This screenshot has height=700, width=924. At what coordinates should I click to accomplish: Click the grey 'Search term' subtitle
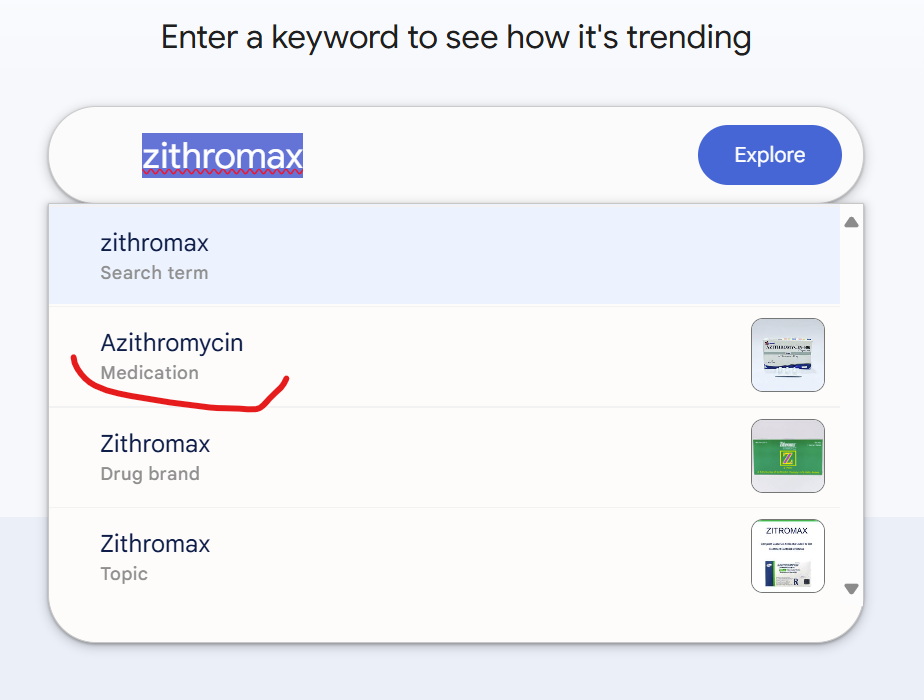point(154,273)
